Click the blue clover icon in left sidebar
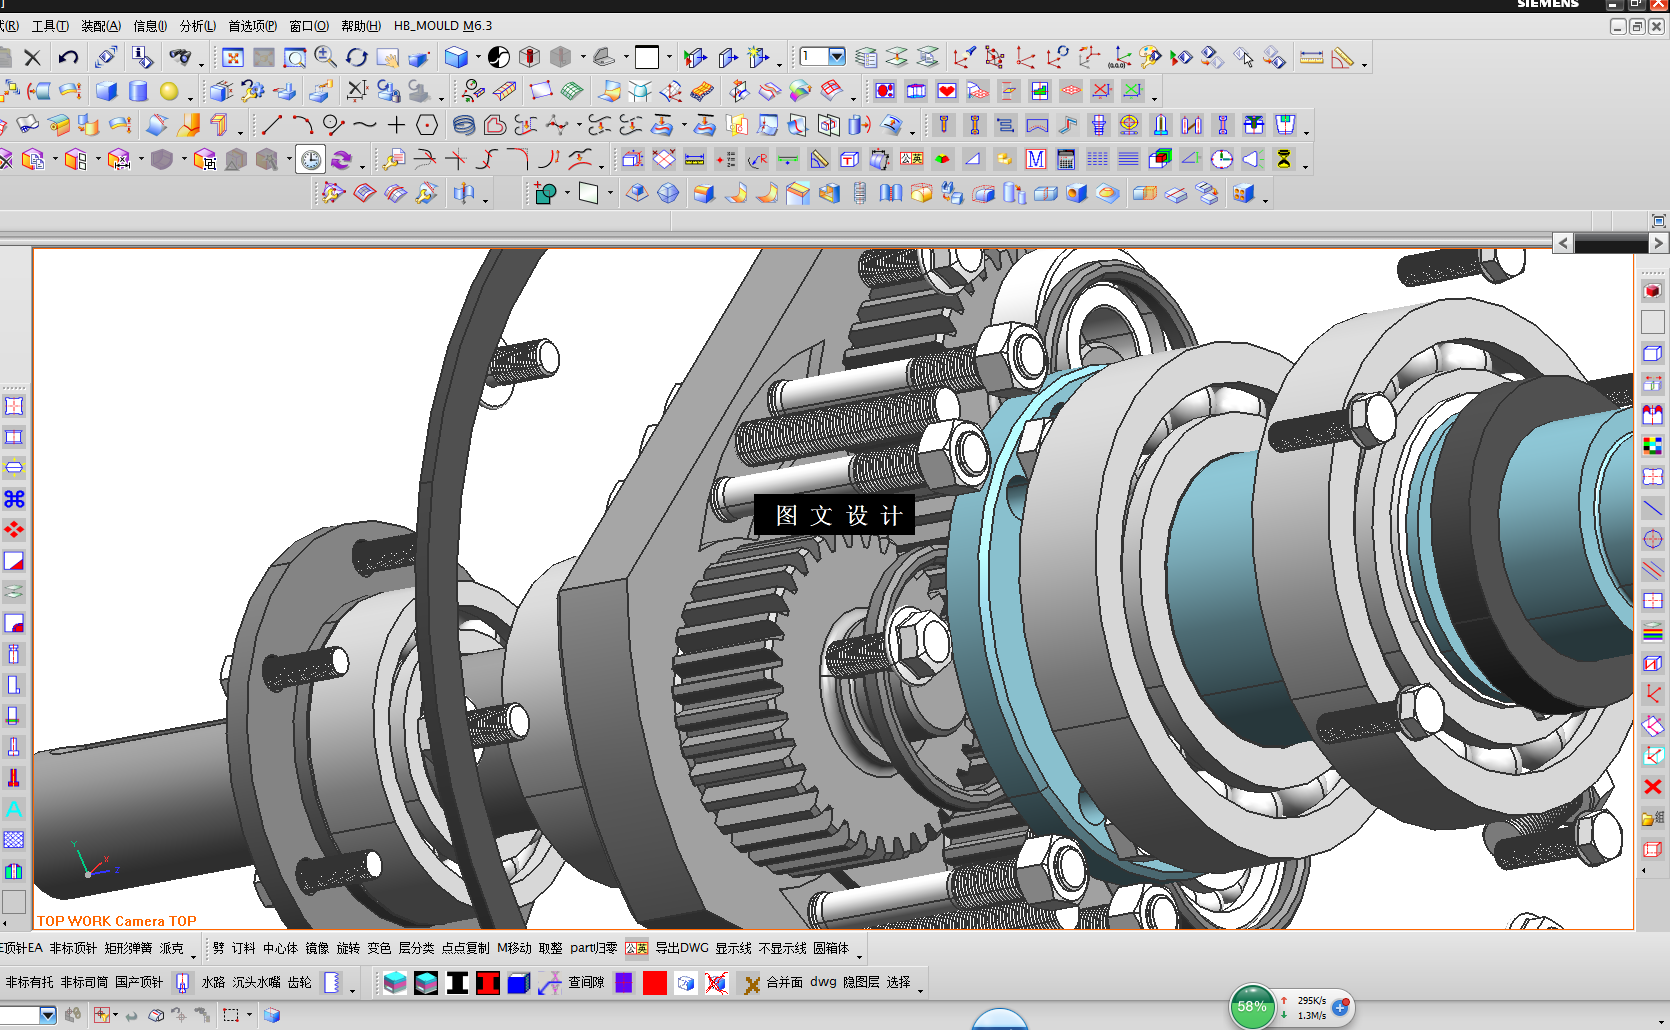Screen dimensions: 1670x1030 tap(14, 499)
